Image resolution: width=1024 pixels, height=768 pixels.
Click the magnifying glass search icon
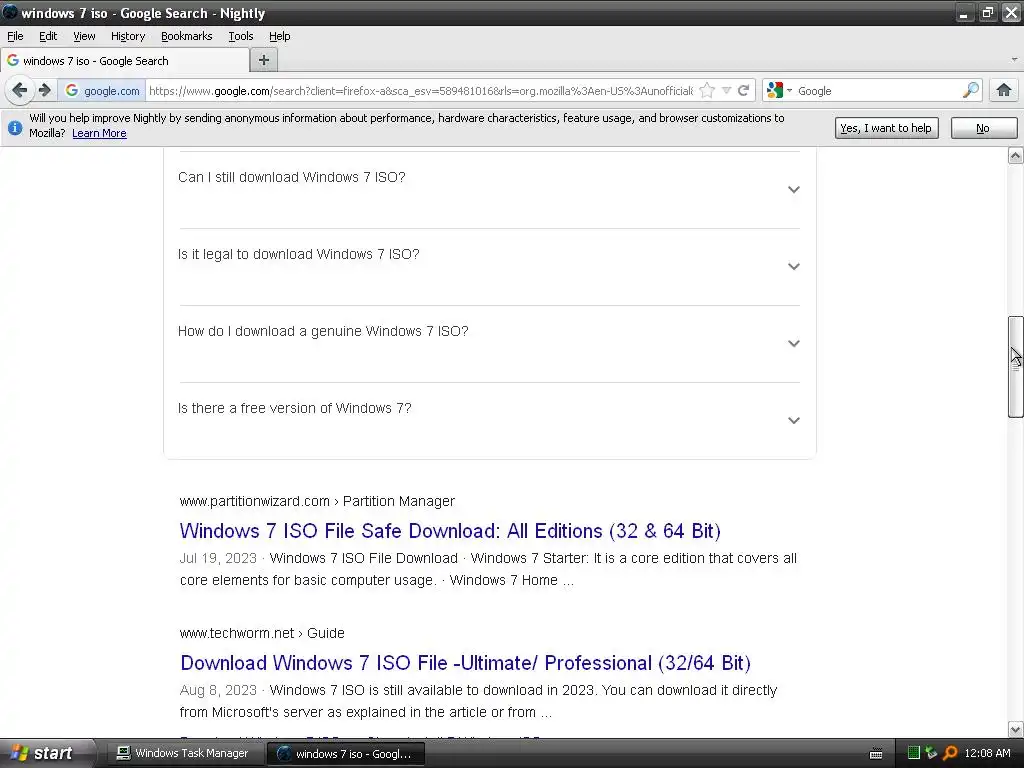[x=970, y=91]
